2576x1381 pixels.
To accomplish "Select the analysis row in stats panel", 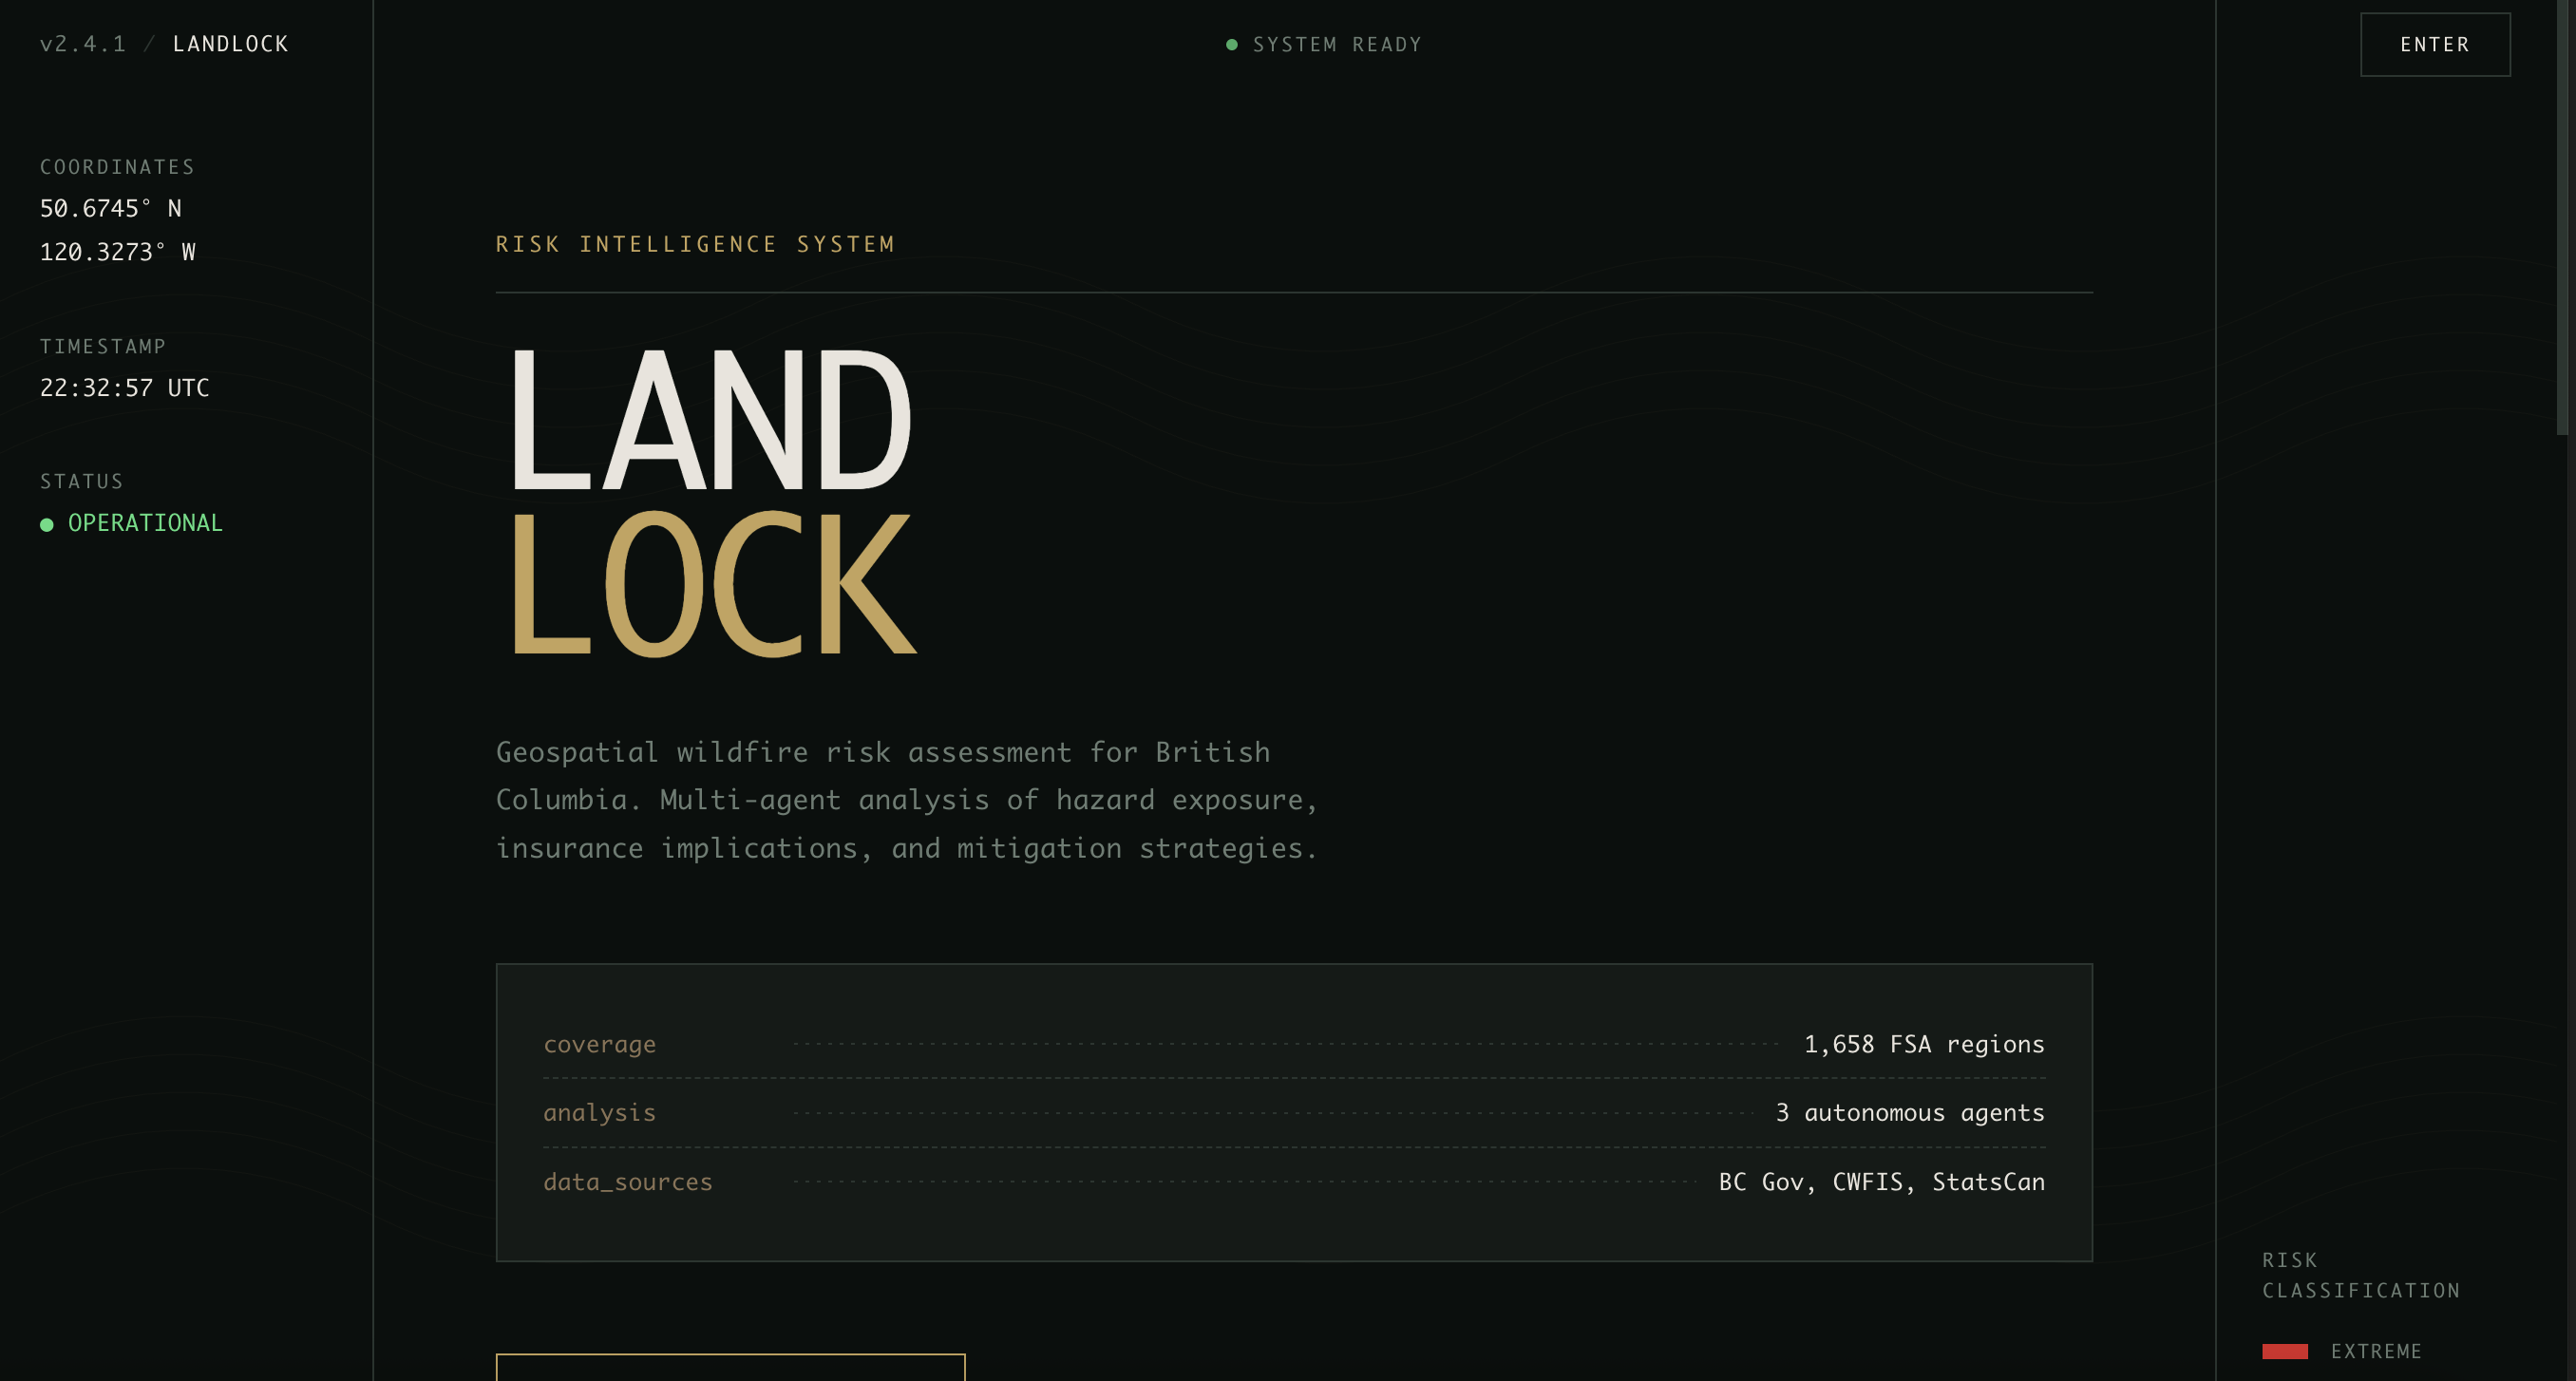I will 1293,1112.
